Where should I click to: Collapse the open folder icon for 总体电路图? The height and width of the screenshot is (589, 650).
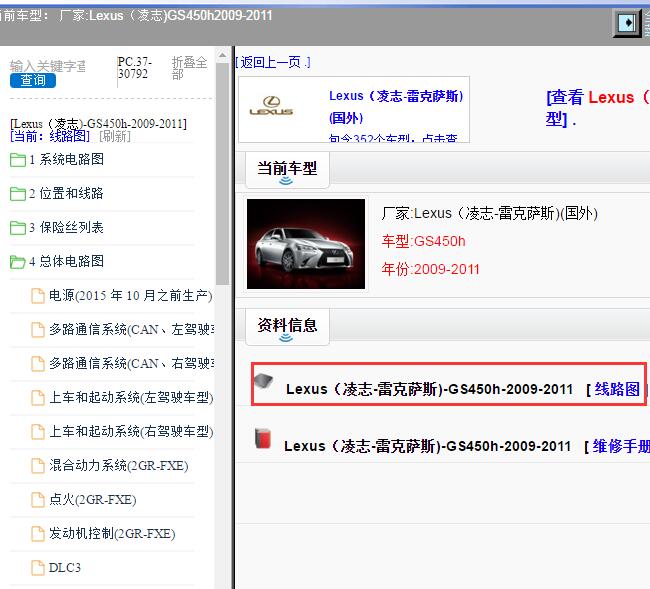pos(17,262)
